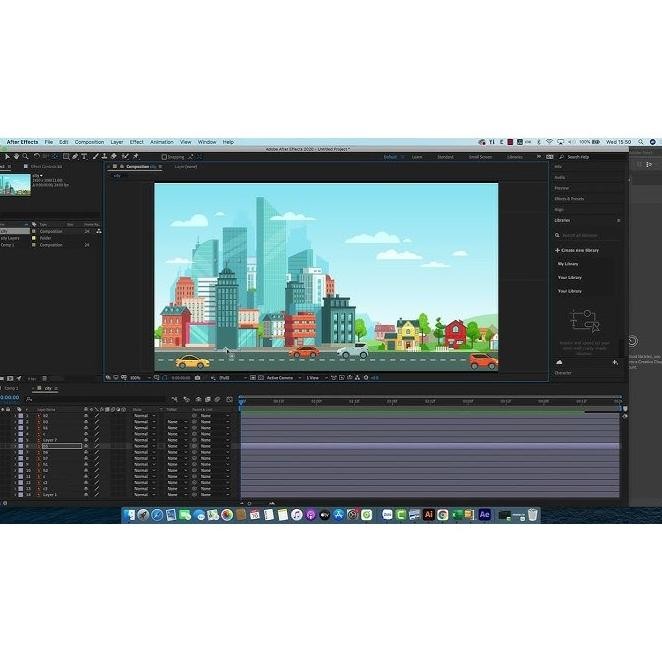Select the Rotation tool
The image size is (662, 662).
(36, 157)
